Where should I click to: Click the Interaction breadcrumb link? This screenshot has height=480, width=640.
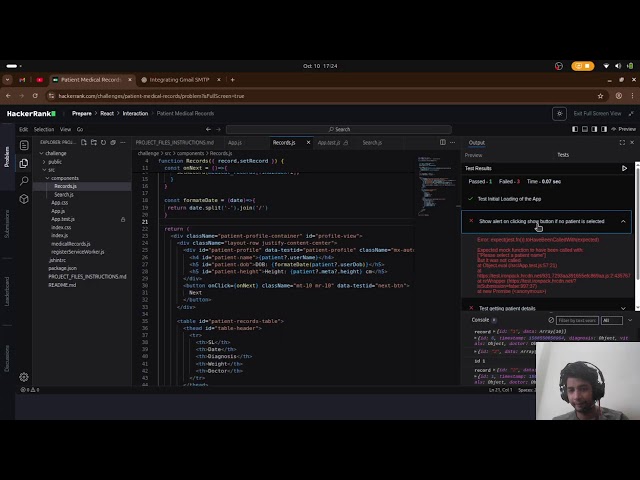tap(135, 113)
